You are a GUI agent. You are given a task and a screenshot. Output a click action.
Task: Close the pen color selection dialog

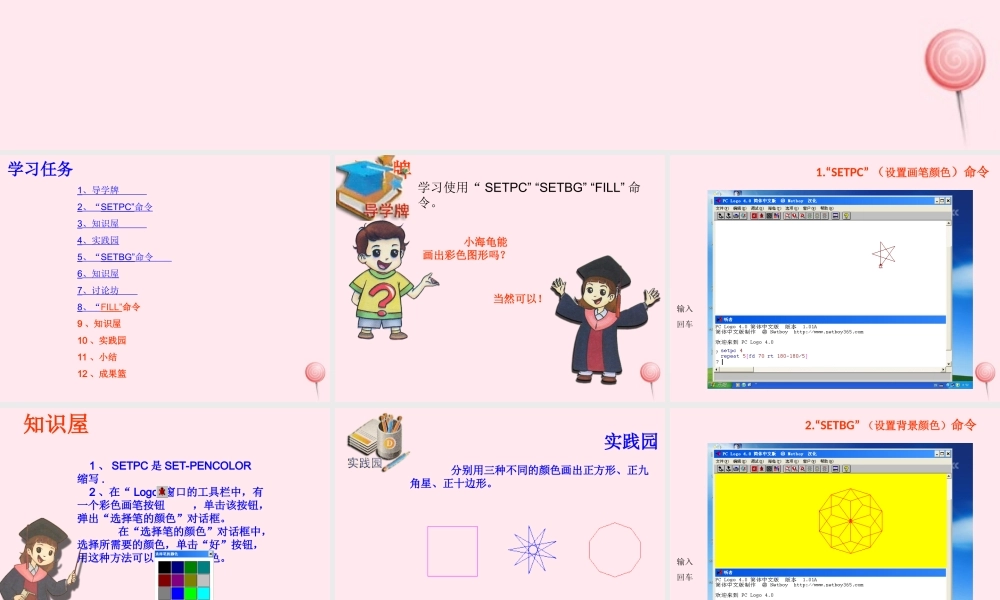(x=211, y=553)
